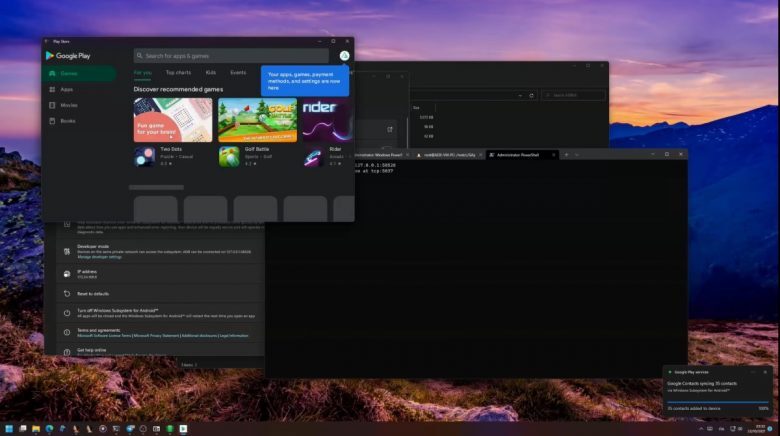Dismiss the blue account info tooltip

click(x=305, y=81)
